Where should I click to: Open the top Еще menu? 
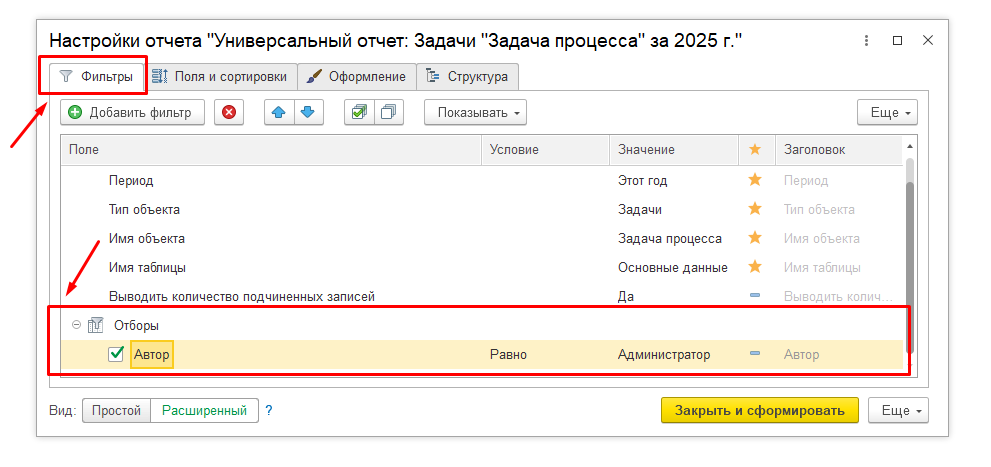[x=887, y=112]
